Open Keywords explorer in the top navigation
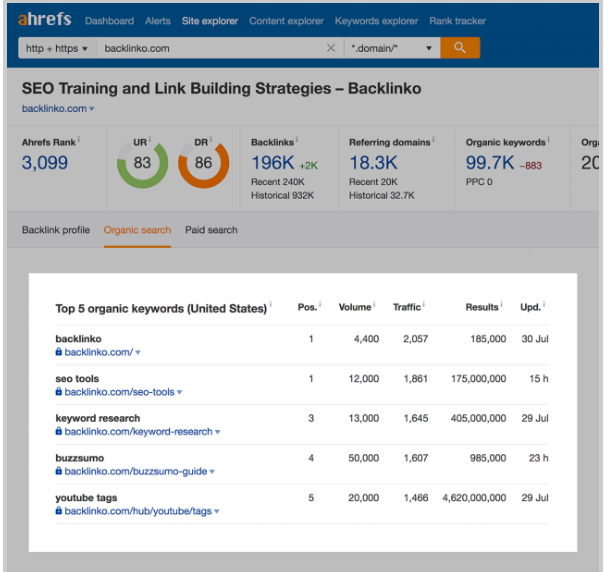605x572 pixels. click(376, 21)
